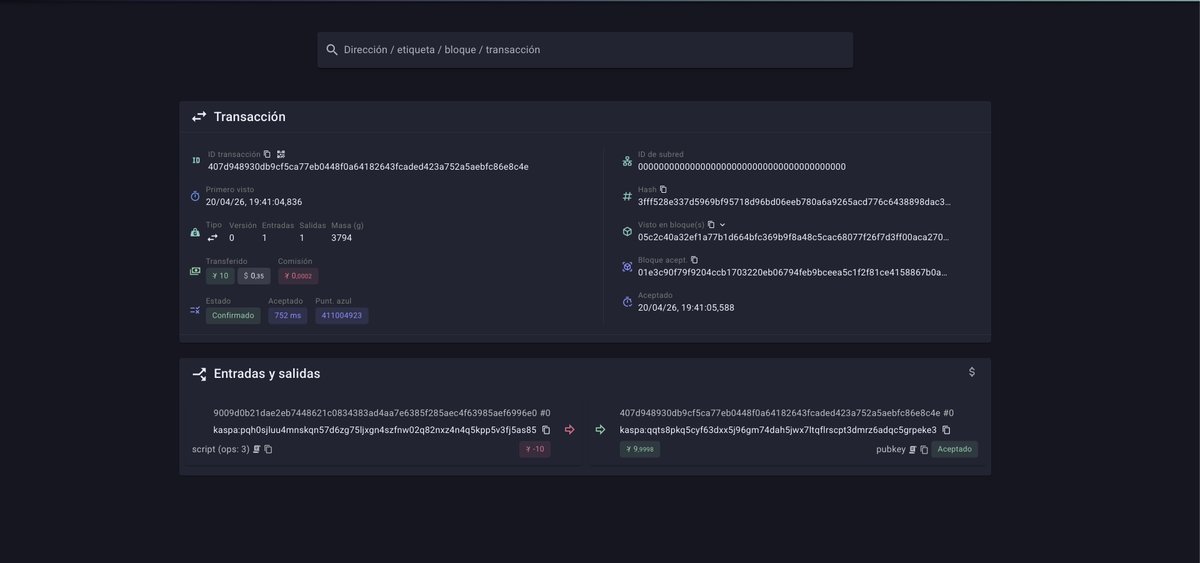Click the 'script (ops: 3)' label
This screenshot has width=1200, height=563.
click(220, 450)
